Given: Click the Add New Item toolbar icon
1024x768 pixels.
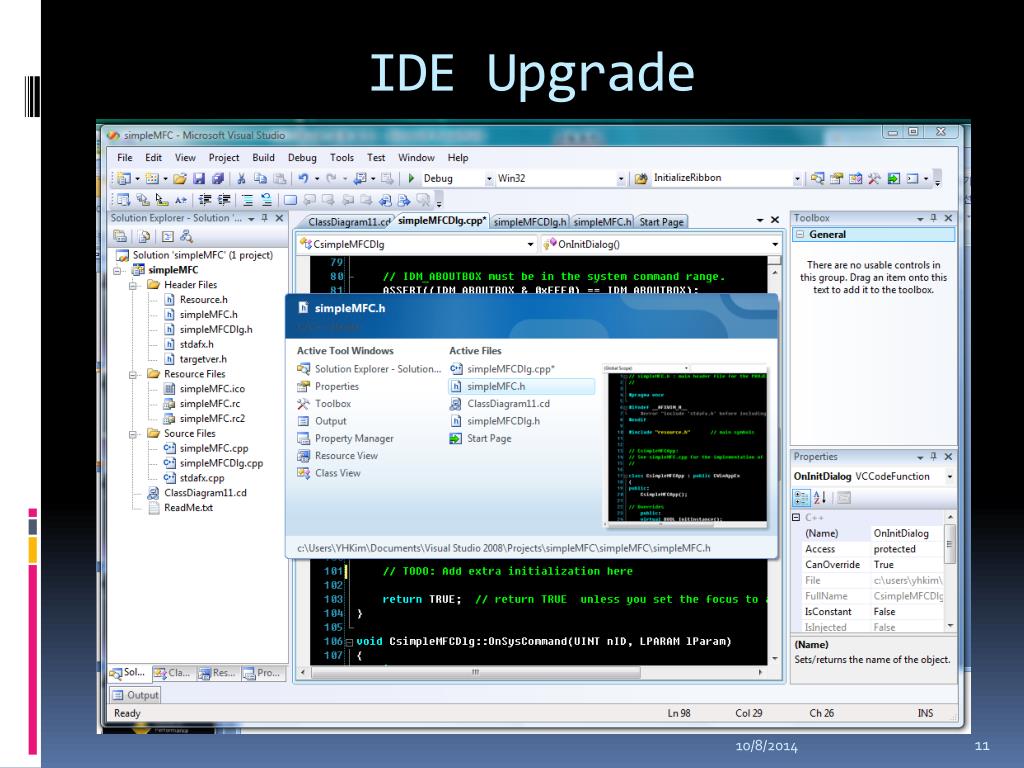Looking at the screenshot, I should pyautogui.click(x=152, y=178).
